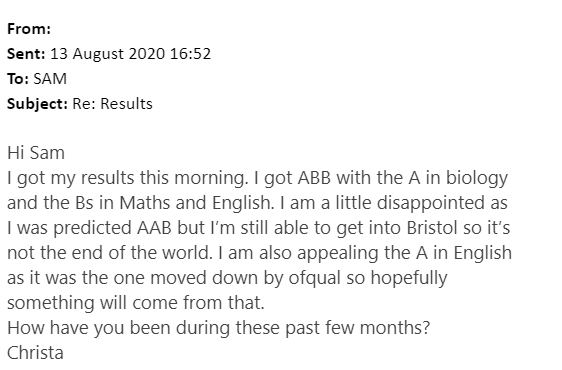Click the recipient name SAM
The width and height of the screenshot is (562, 370).
(x=50, y=79)
